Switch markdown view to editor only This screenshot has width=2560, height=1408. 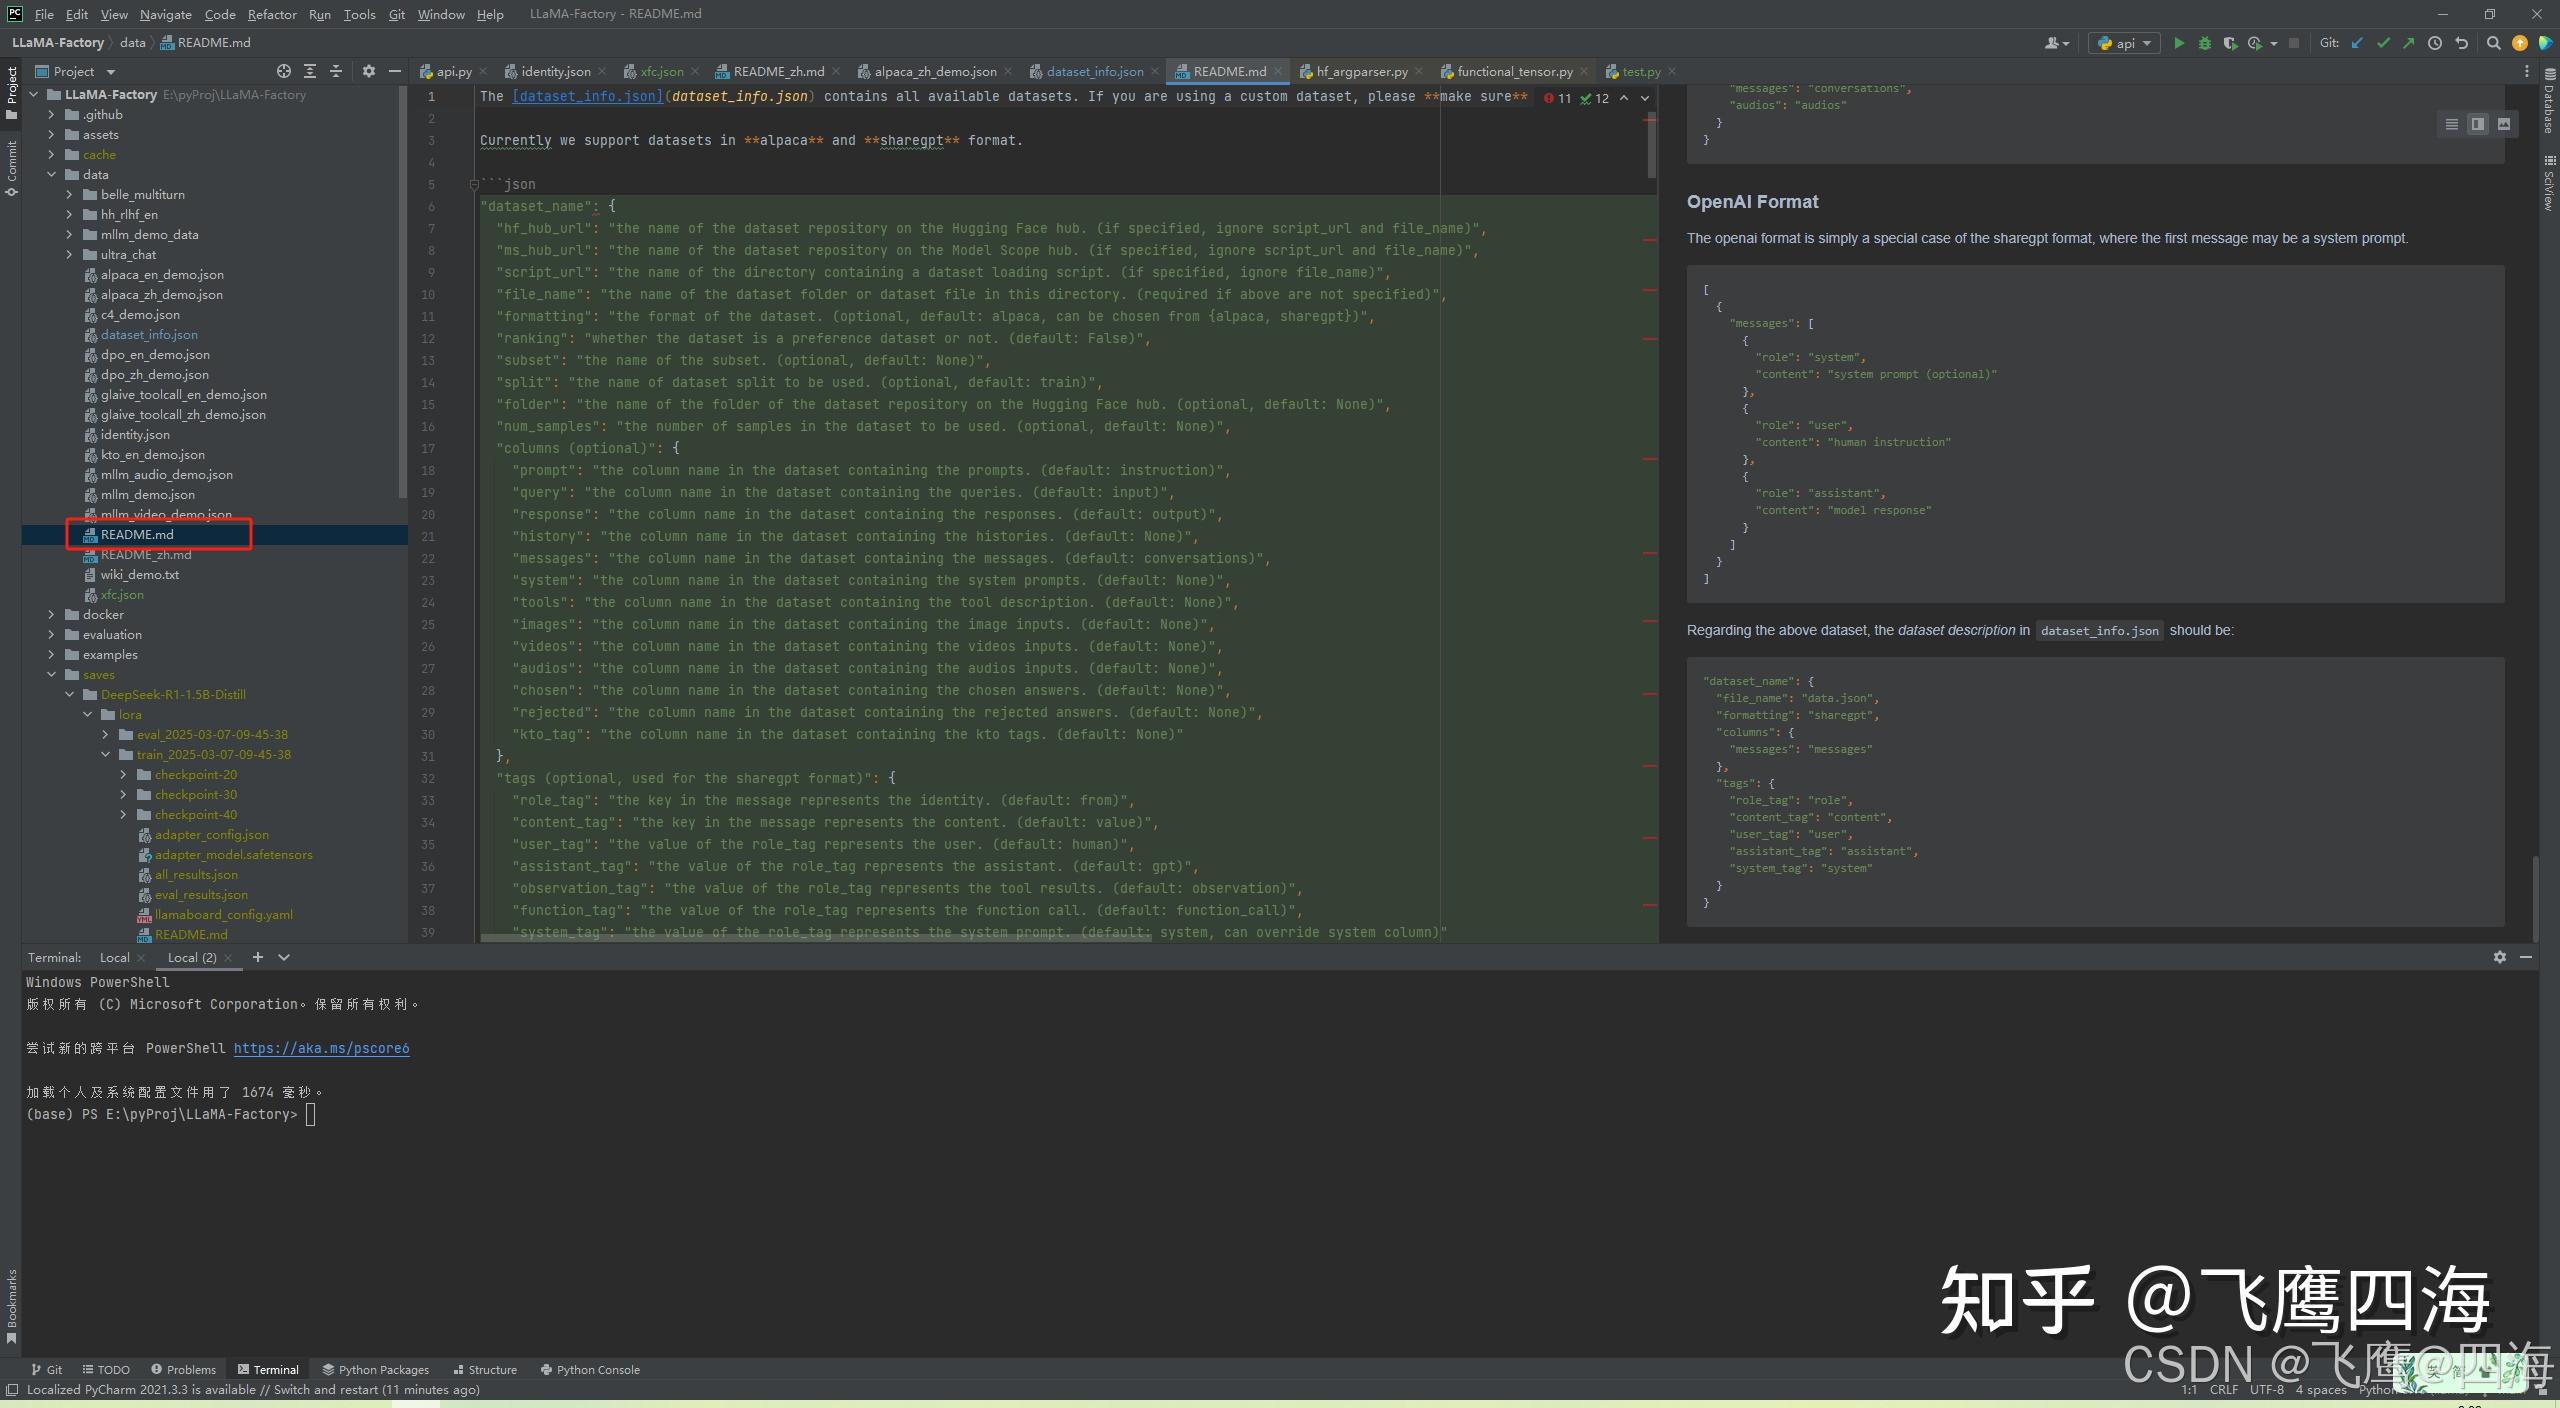[2451, 124]
